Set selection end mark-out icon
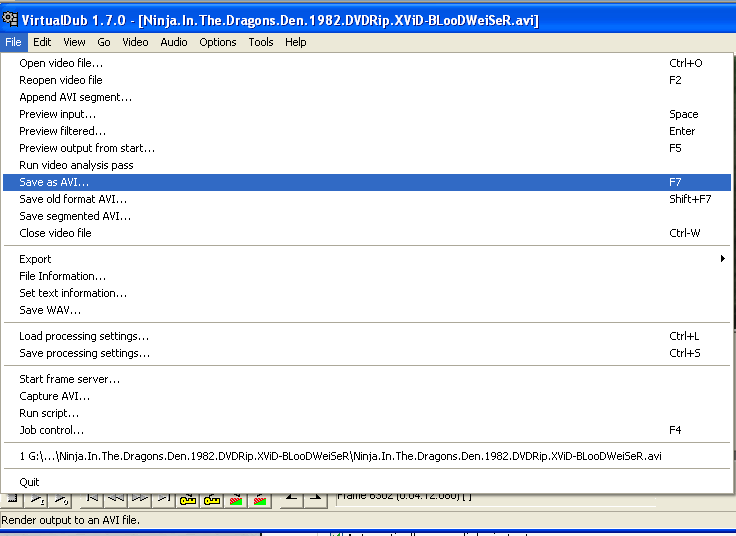 click(315, 500)
